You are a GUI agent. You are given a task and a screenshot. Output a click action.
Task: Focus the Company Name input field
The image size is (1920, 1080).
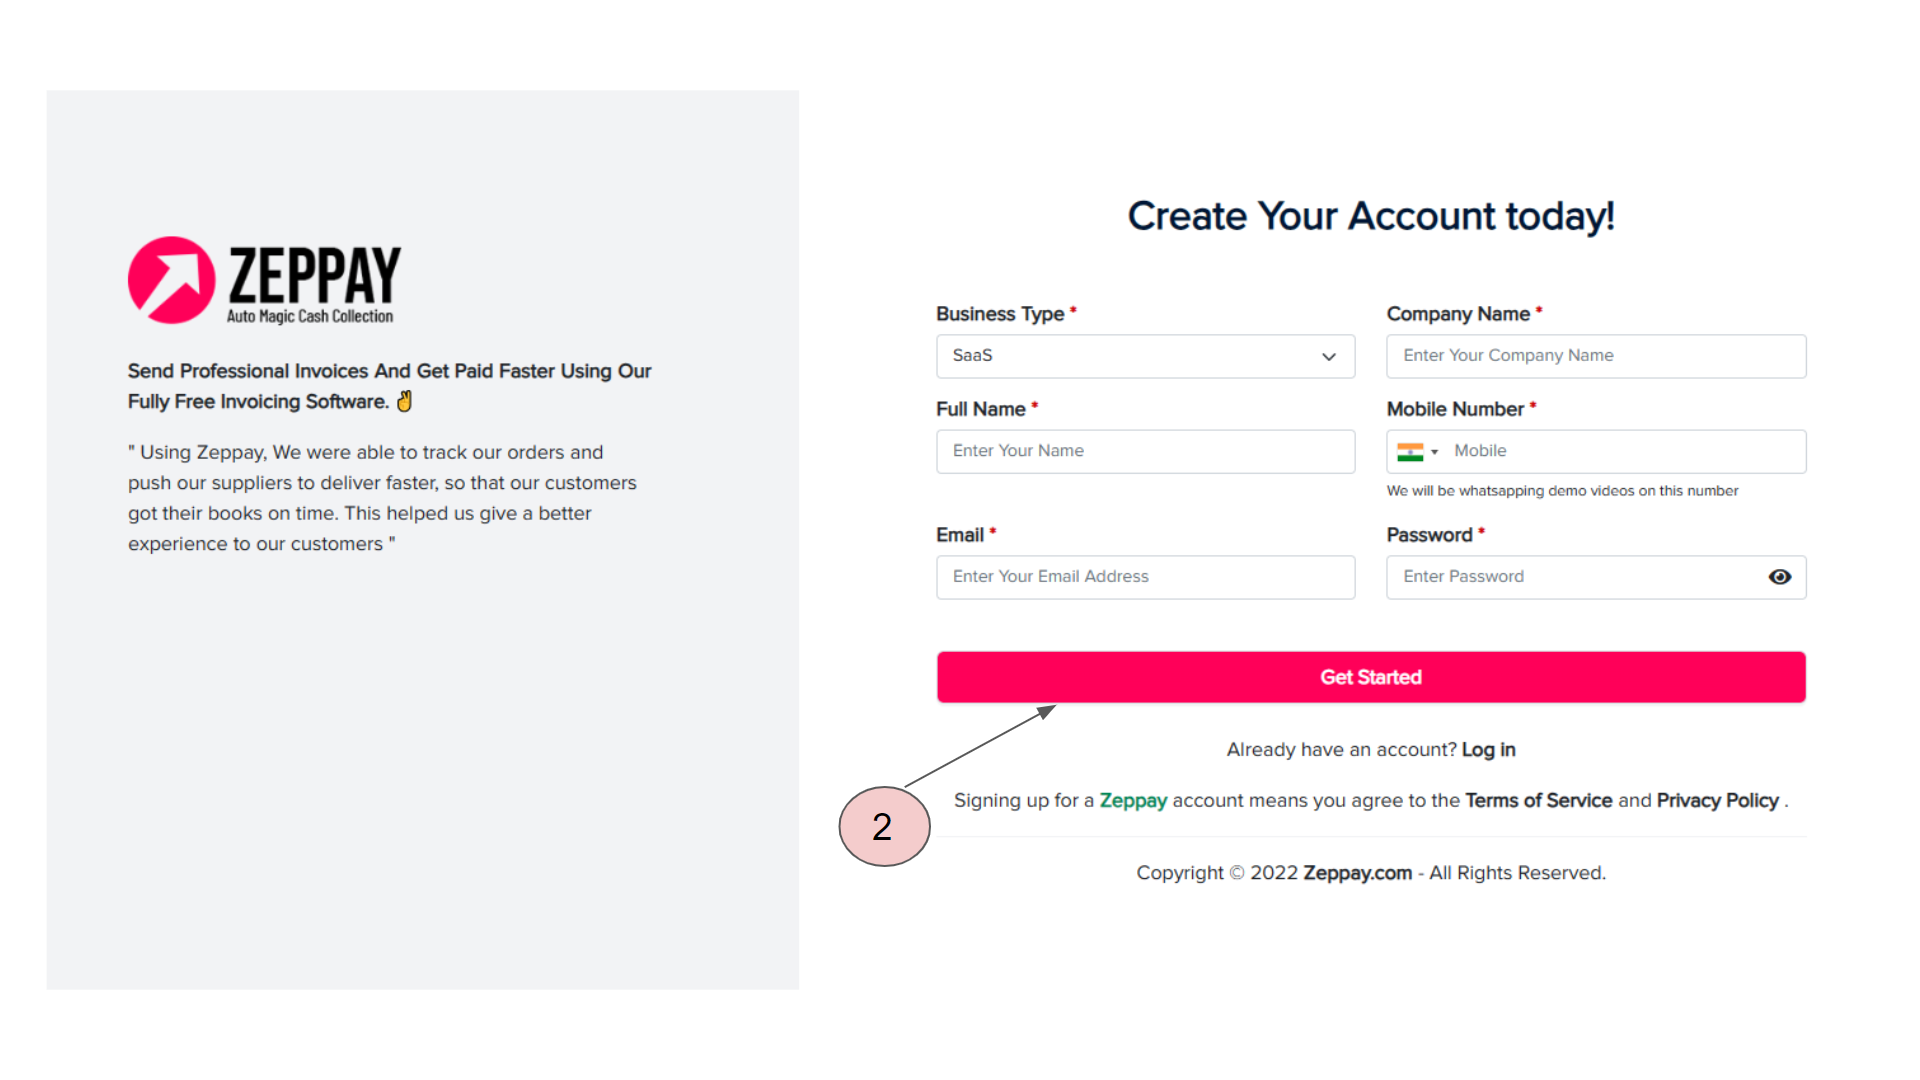(1595, 356)
